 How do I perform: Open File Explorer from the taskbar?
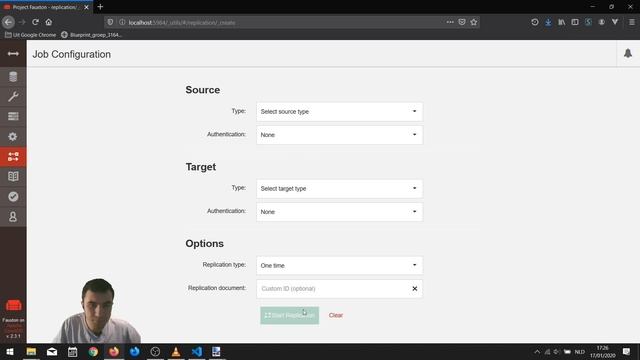point(31,351)
